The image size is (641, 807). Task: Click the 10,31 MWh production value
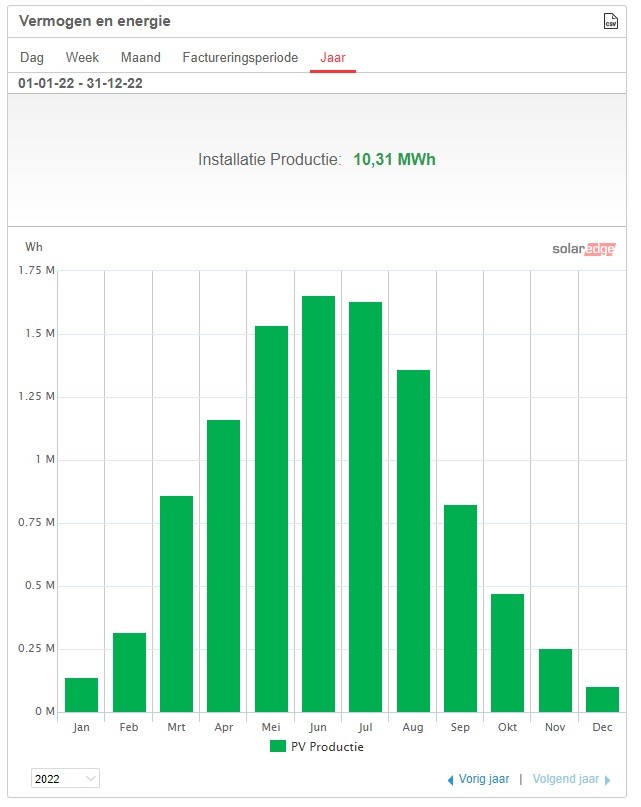(x=394, y=160)
